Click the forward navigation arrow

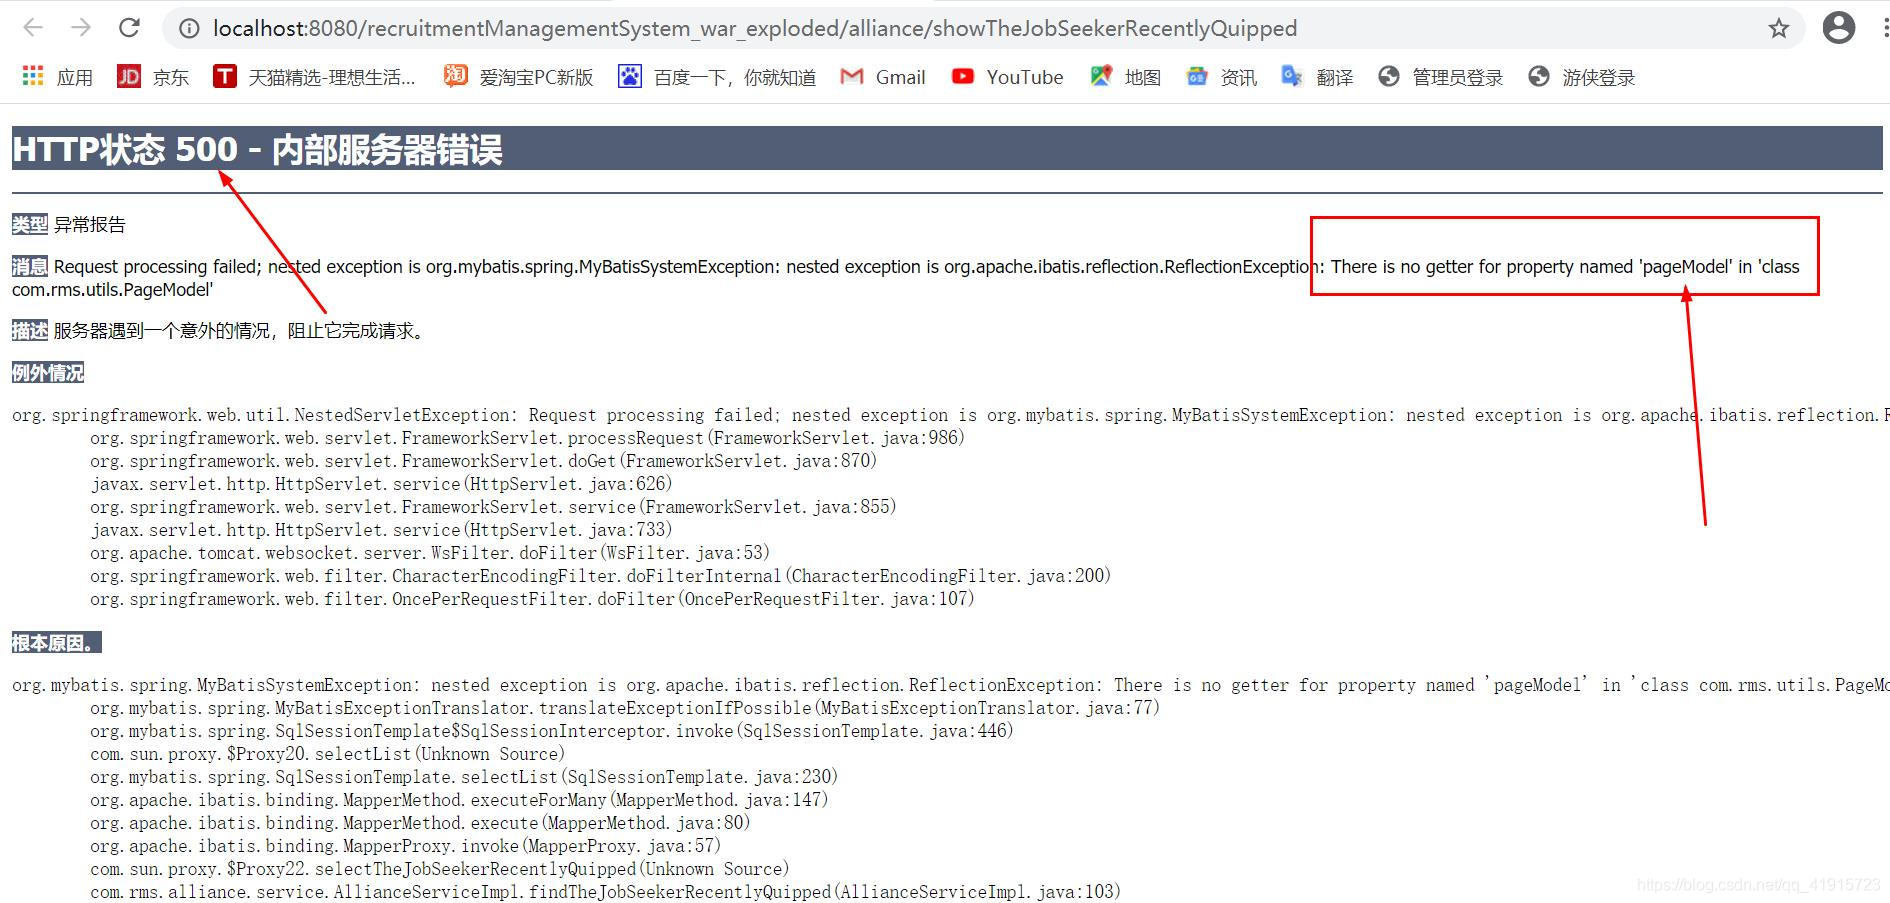[81, 27]
